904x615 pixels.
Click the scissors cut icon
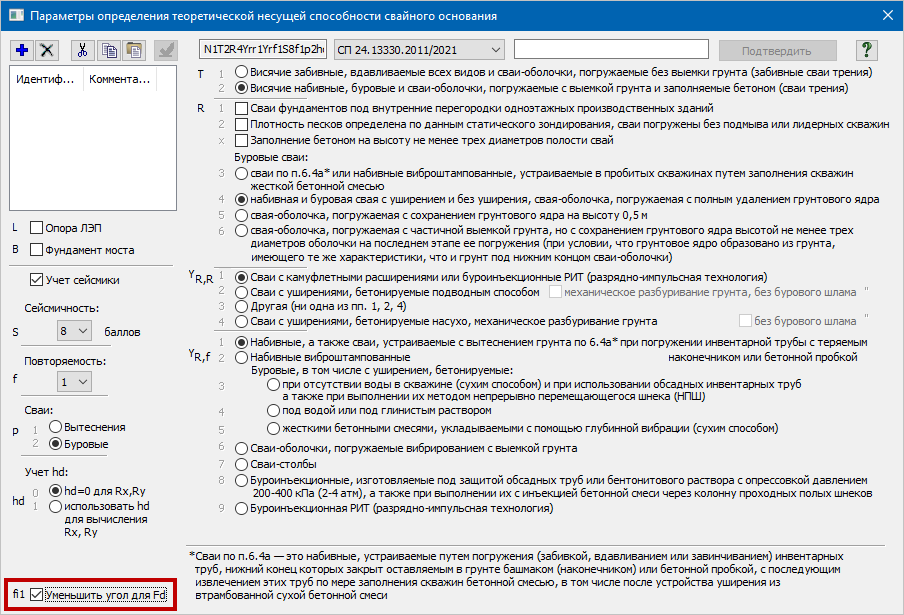coord(82,50)
